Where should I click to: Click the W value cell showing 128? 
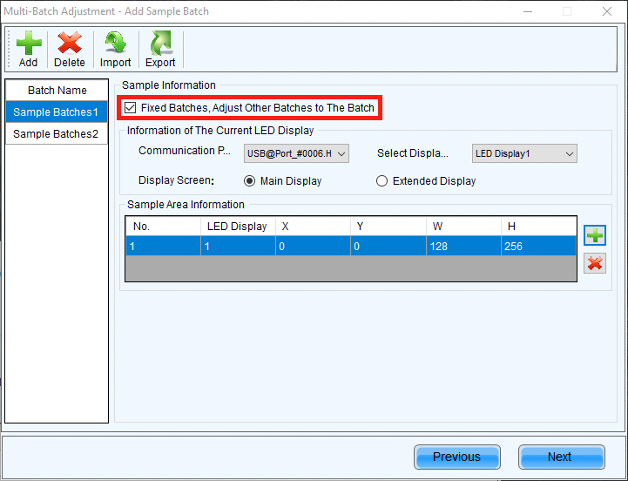pyautogui.click(x=463, y=245)
